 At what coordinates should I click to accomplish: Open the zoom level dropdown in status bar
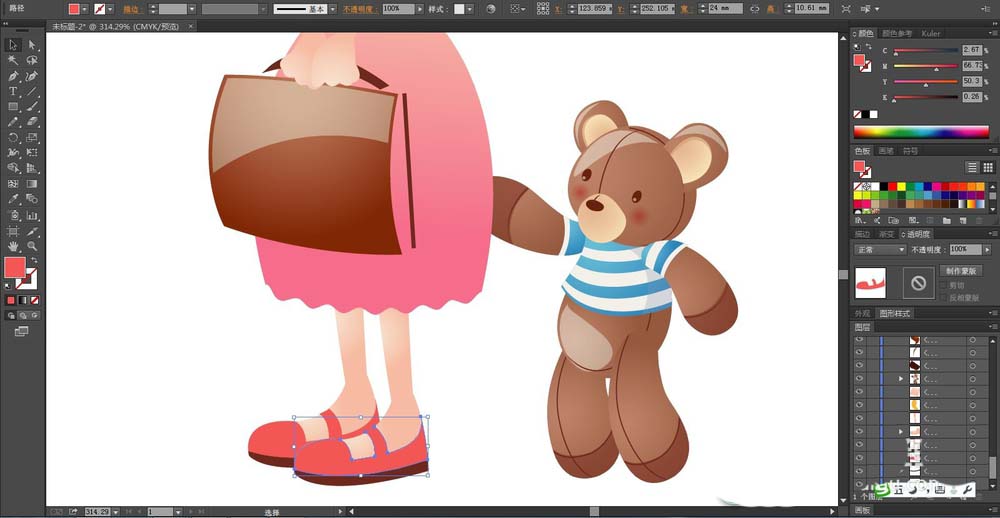[117, 512]
